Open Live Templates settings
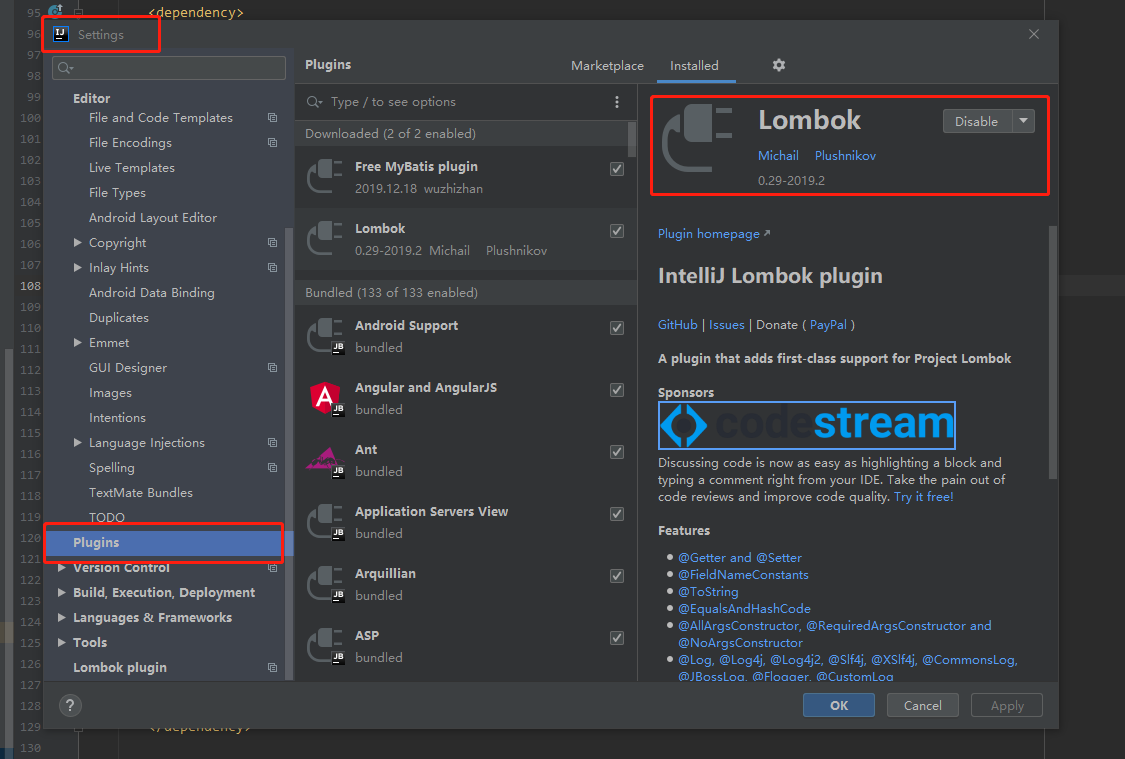Viewport: 1125px width, 759px height. (131, 168)
